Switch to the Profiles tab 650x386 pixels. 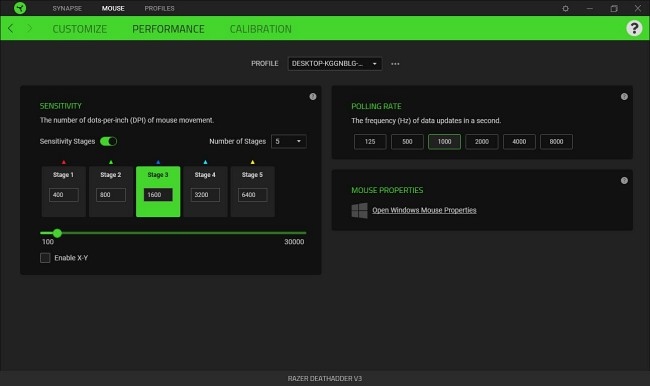coord(160,8)
